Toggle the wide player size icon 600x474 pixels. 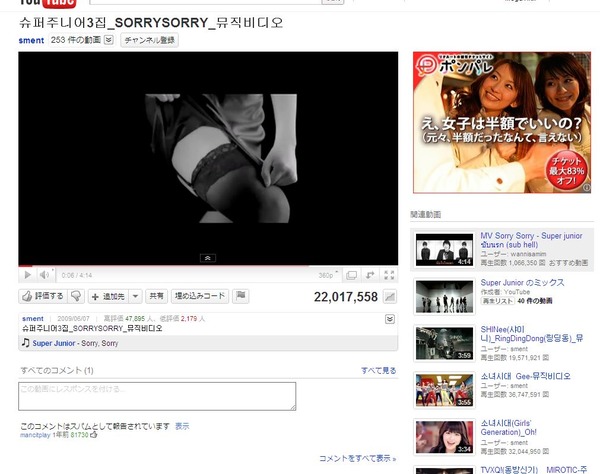351,275
